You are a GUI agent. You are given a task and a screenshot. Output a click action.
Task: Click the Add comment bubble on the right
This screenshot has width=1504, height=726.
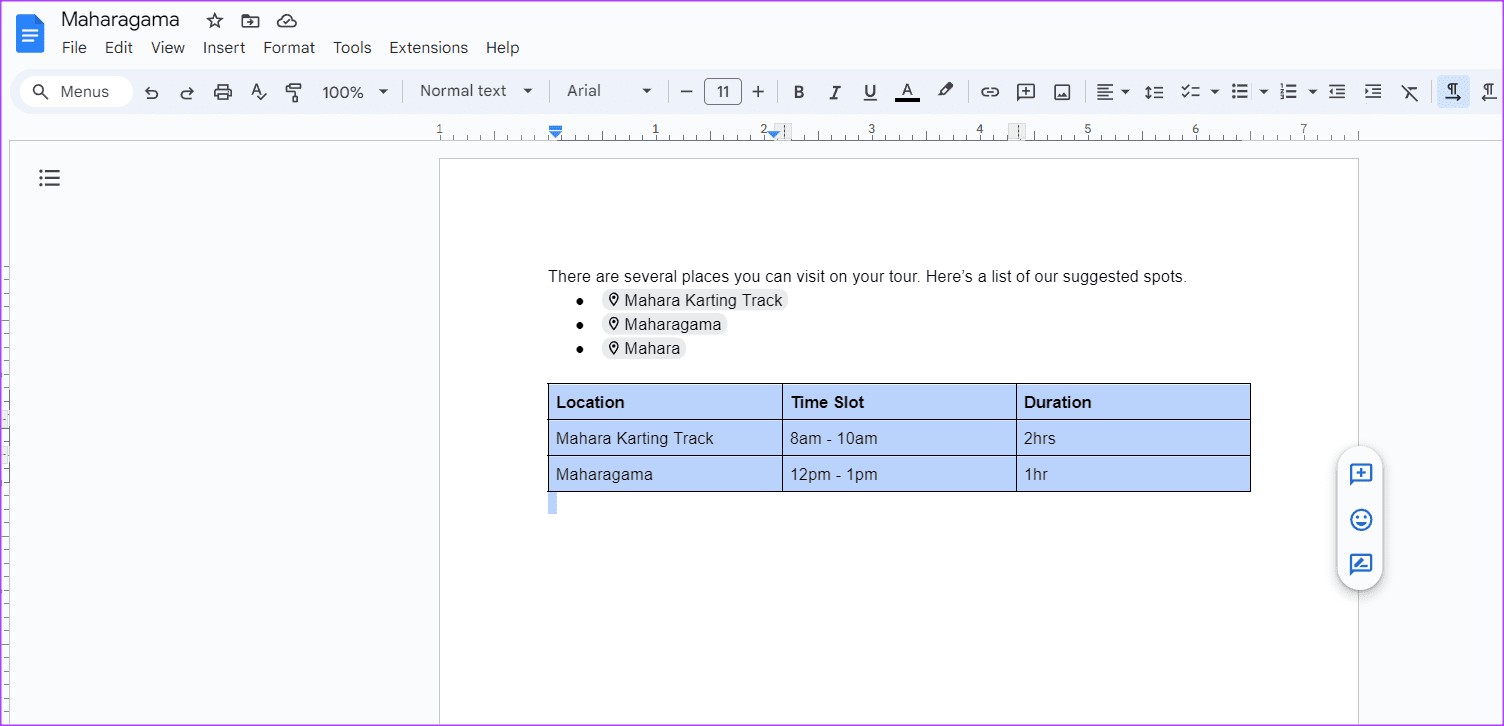1360,474
